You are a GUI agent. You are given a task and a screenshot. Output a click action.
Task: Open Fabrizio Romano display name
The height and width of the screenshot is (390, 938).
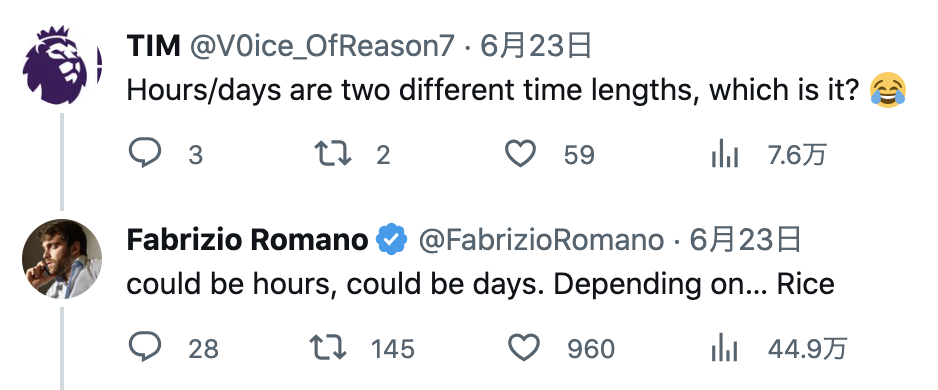click(248, 240)
